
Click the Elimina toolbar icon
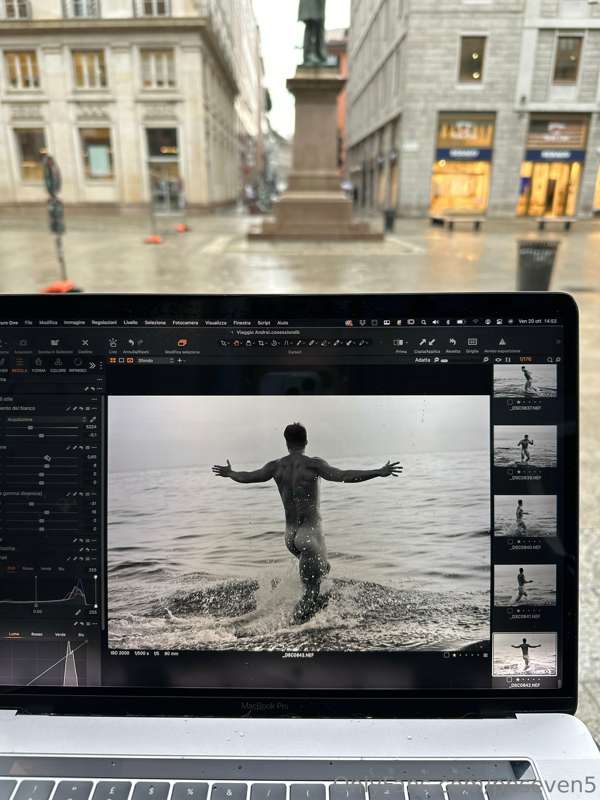click(85, 343)
